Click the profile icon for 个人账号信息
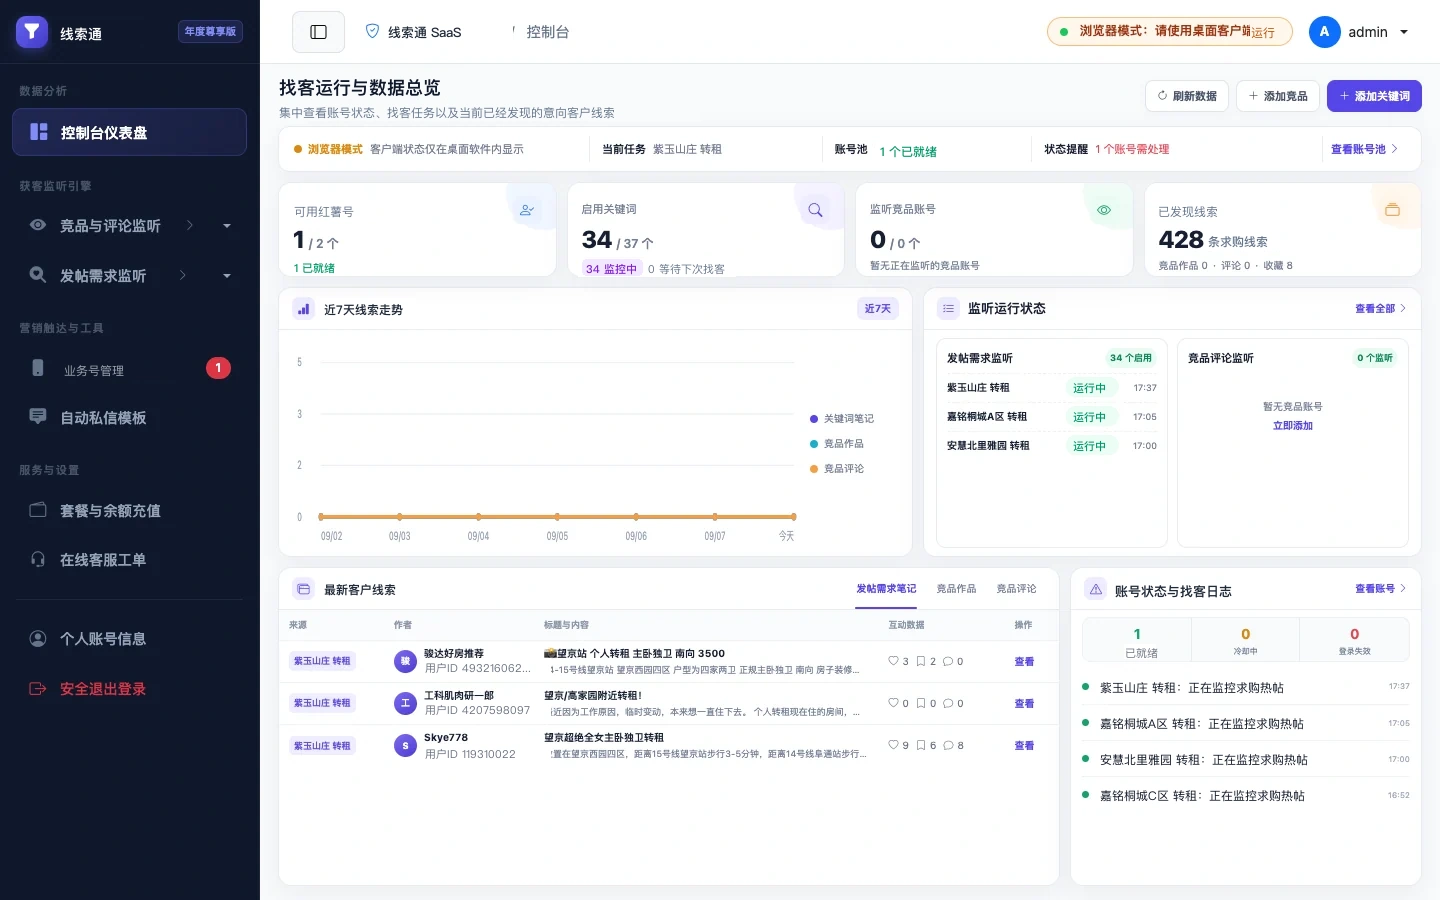This screenshot has width=1440, height=900. click(x=38, y=638)
